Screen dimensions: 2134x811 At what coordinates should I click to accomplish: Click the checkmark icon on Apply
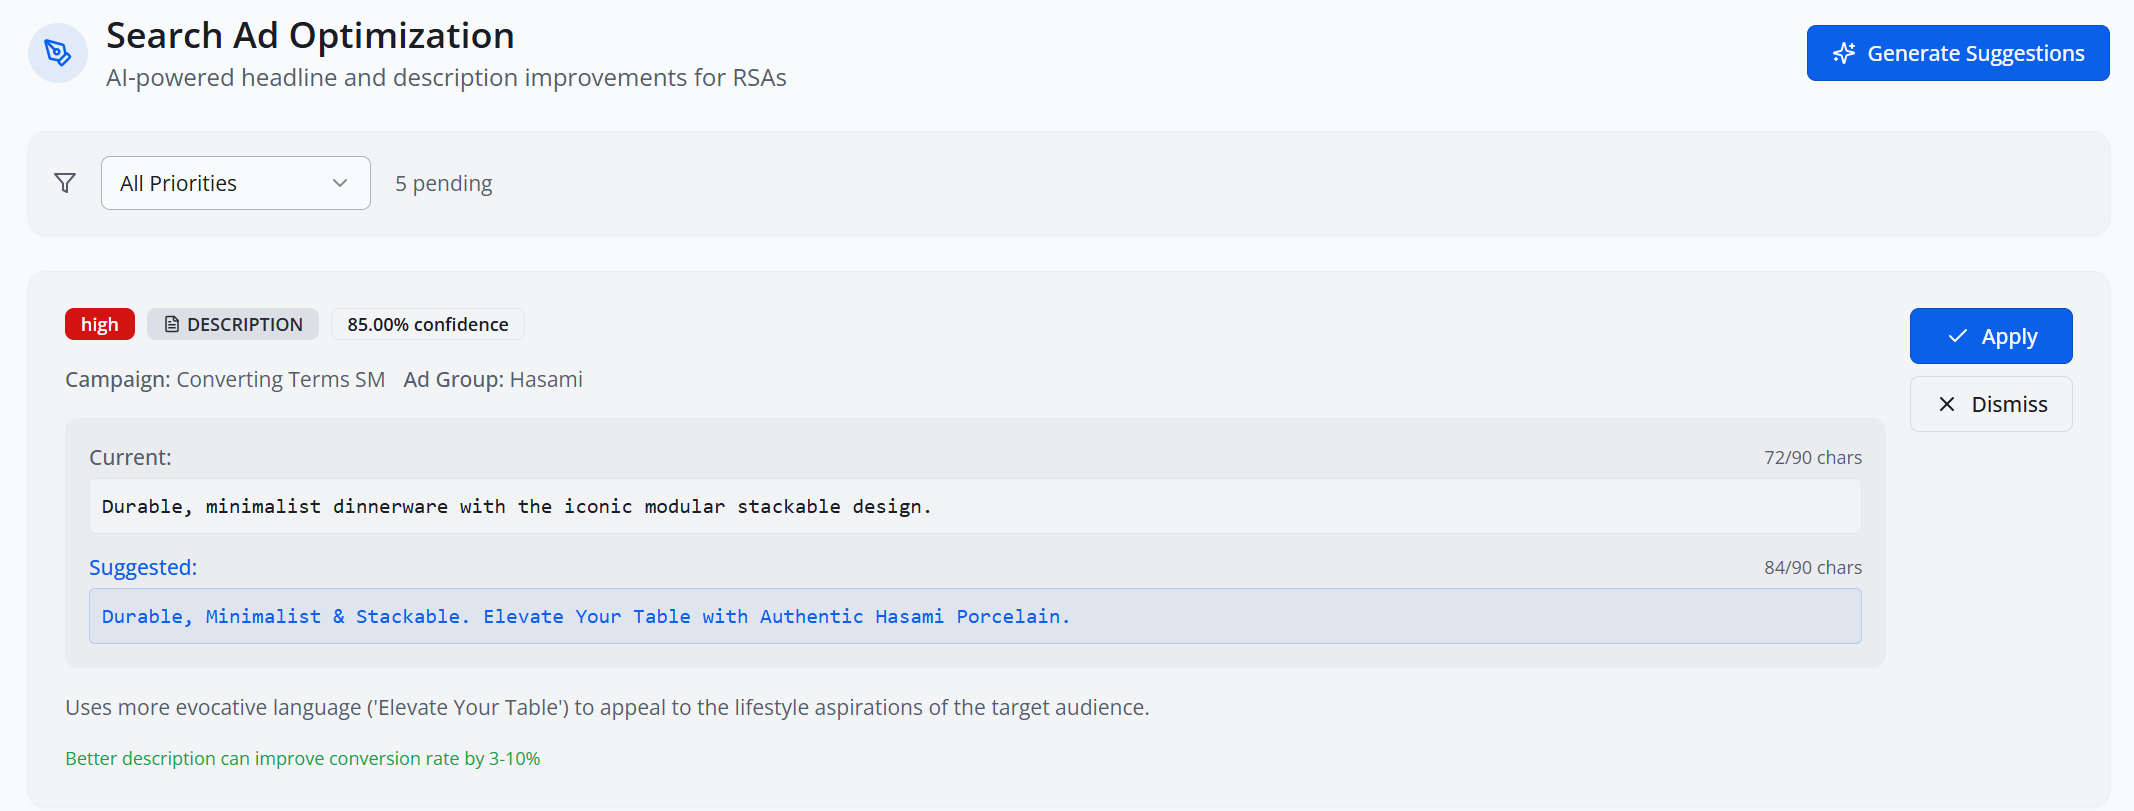point(1958,337)
